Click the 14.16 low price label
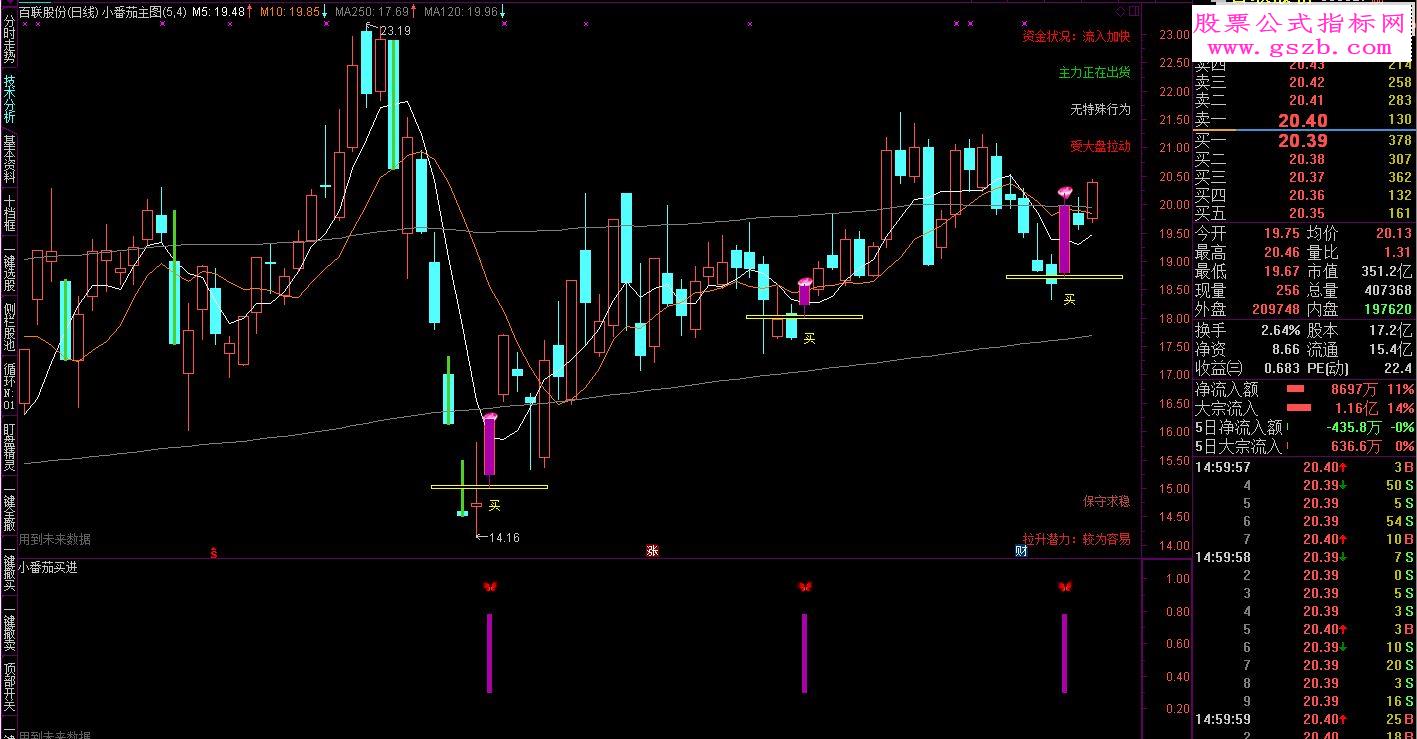The height and width of the screenshot is (739, 1417). click(x=503, y=538)
